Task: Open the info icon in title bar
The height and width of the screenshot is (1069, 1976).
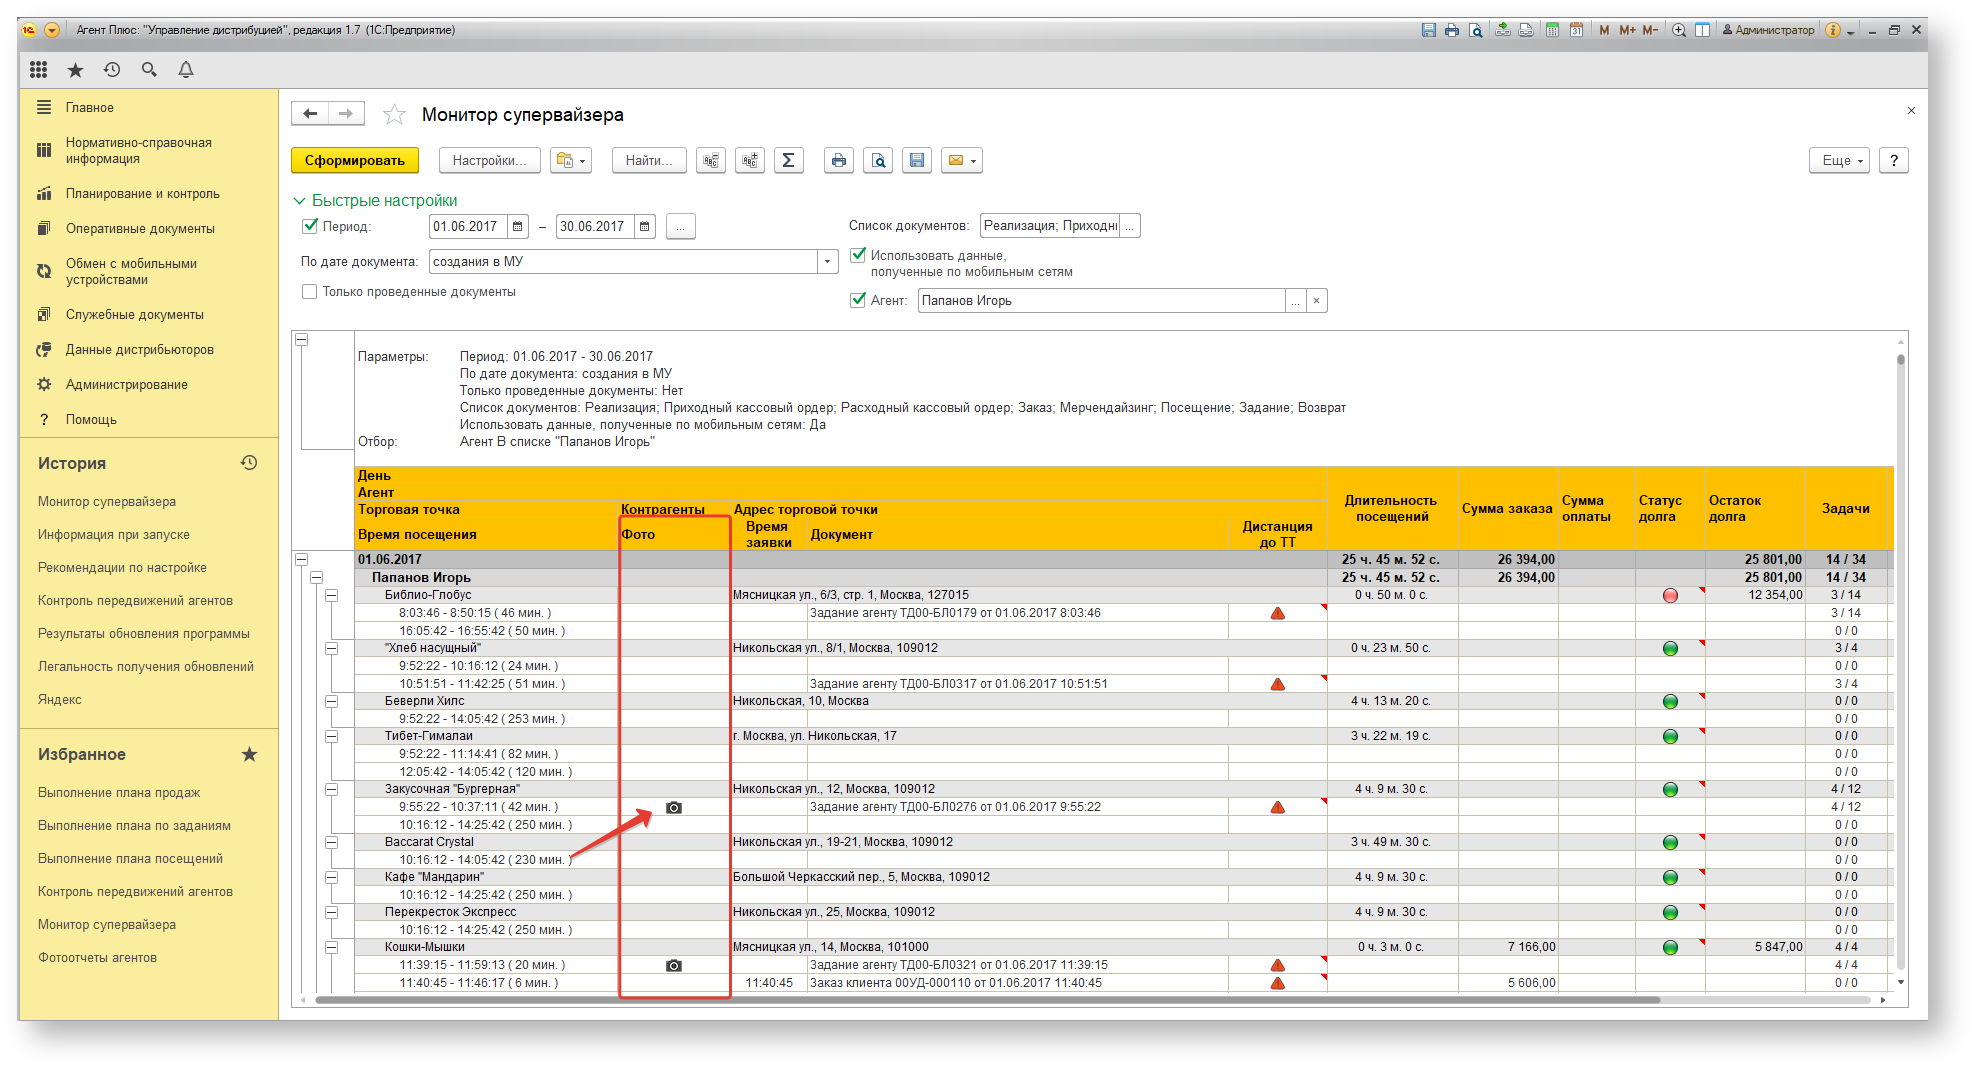Action: tap(1832, 30)
